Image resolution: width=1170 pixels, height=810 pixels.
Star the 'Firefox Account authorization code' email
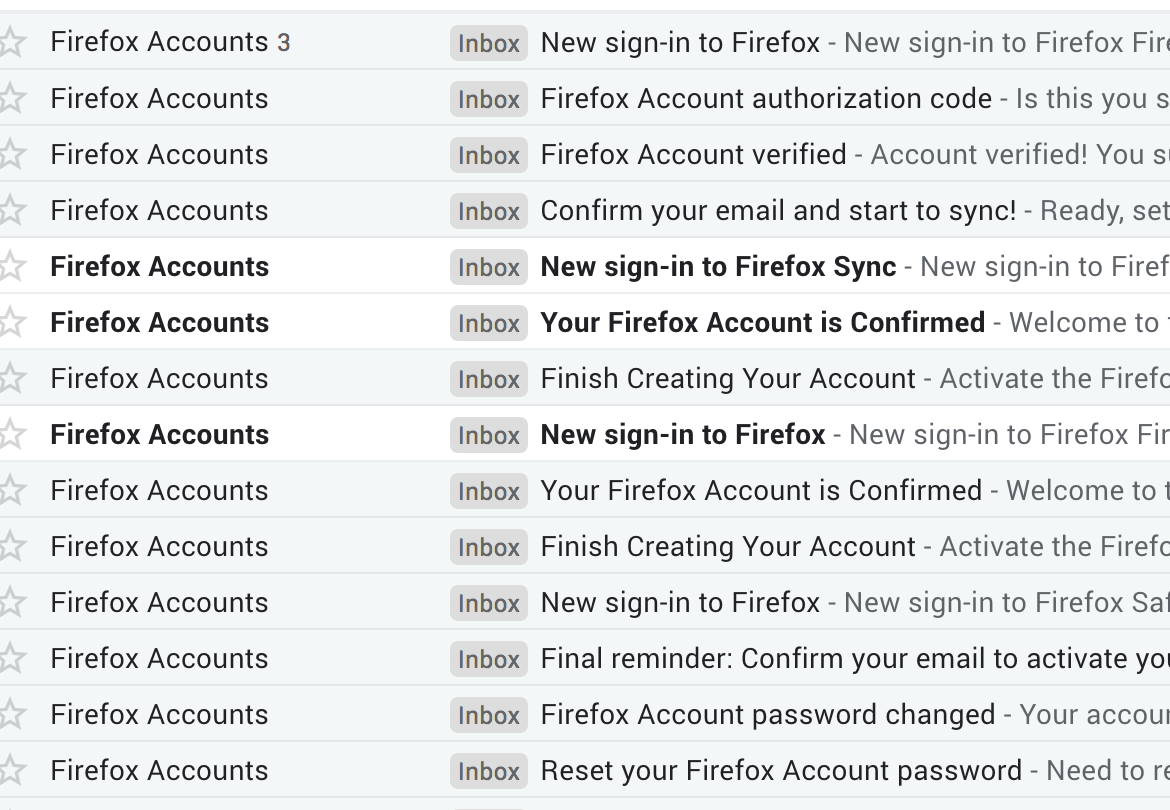(x=11, y=98)
